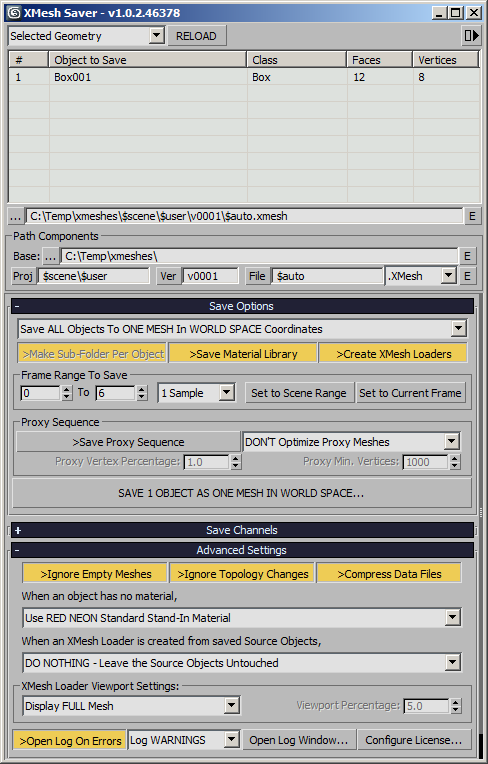488x764 pixels.
Task: Click Proxy Min. Vertices spinner
Action: click(x=455, y=462)
